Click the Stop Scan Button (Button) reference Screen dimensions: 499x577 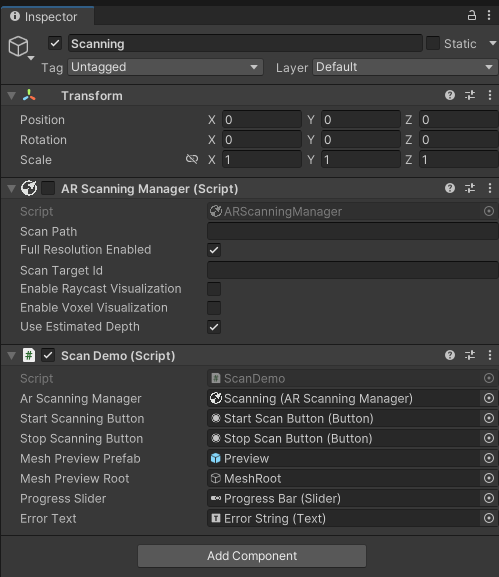point(343,438)
